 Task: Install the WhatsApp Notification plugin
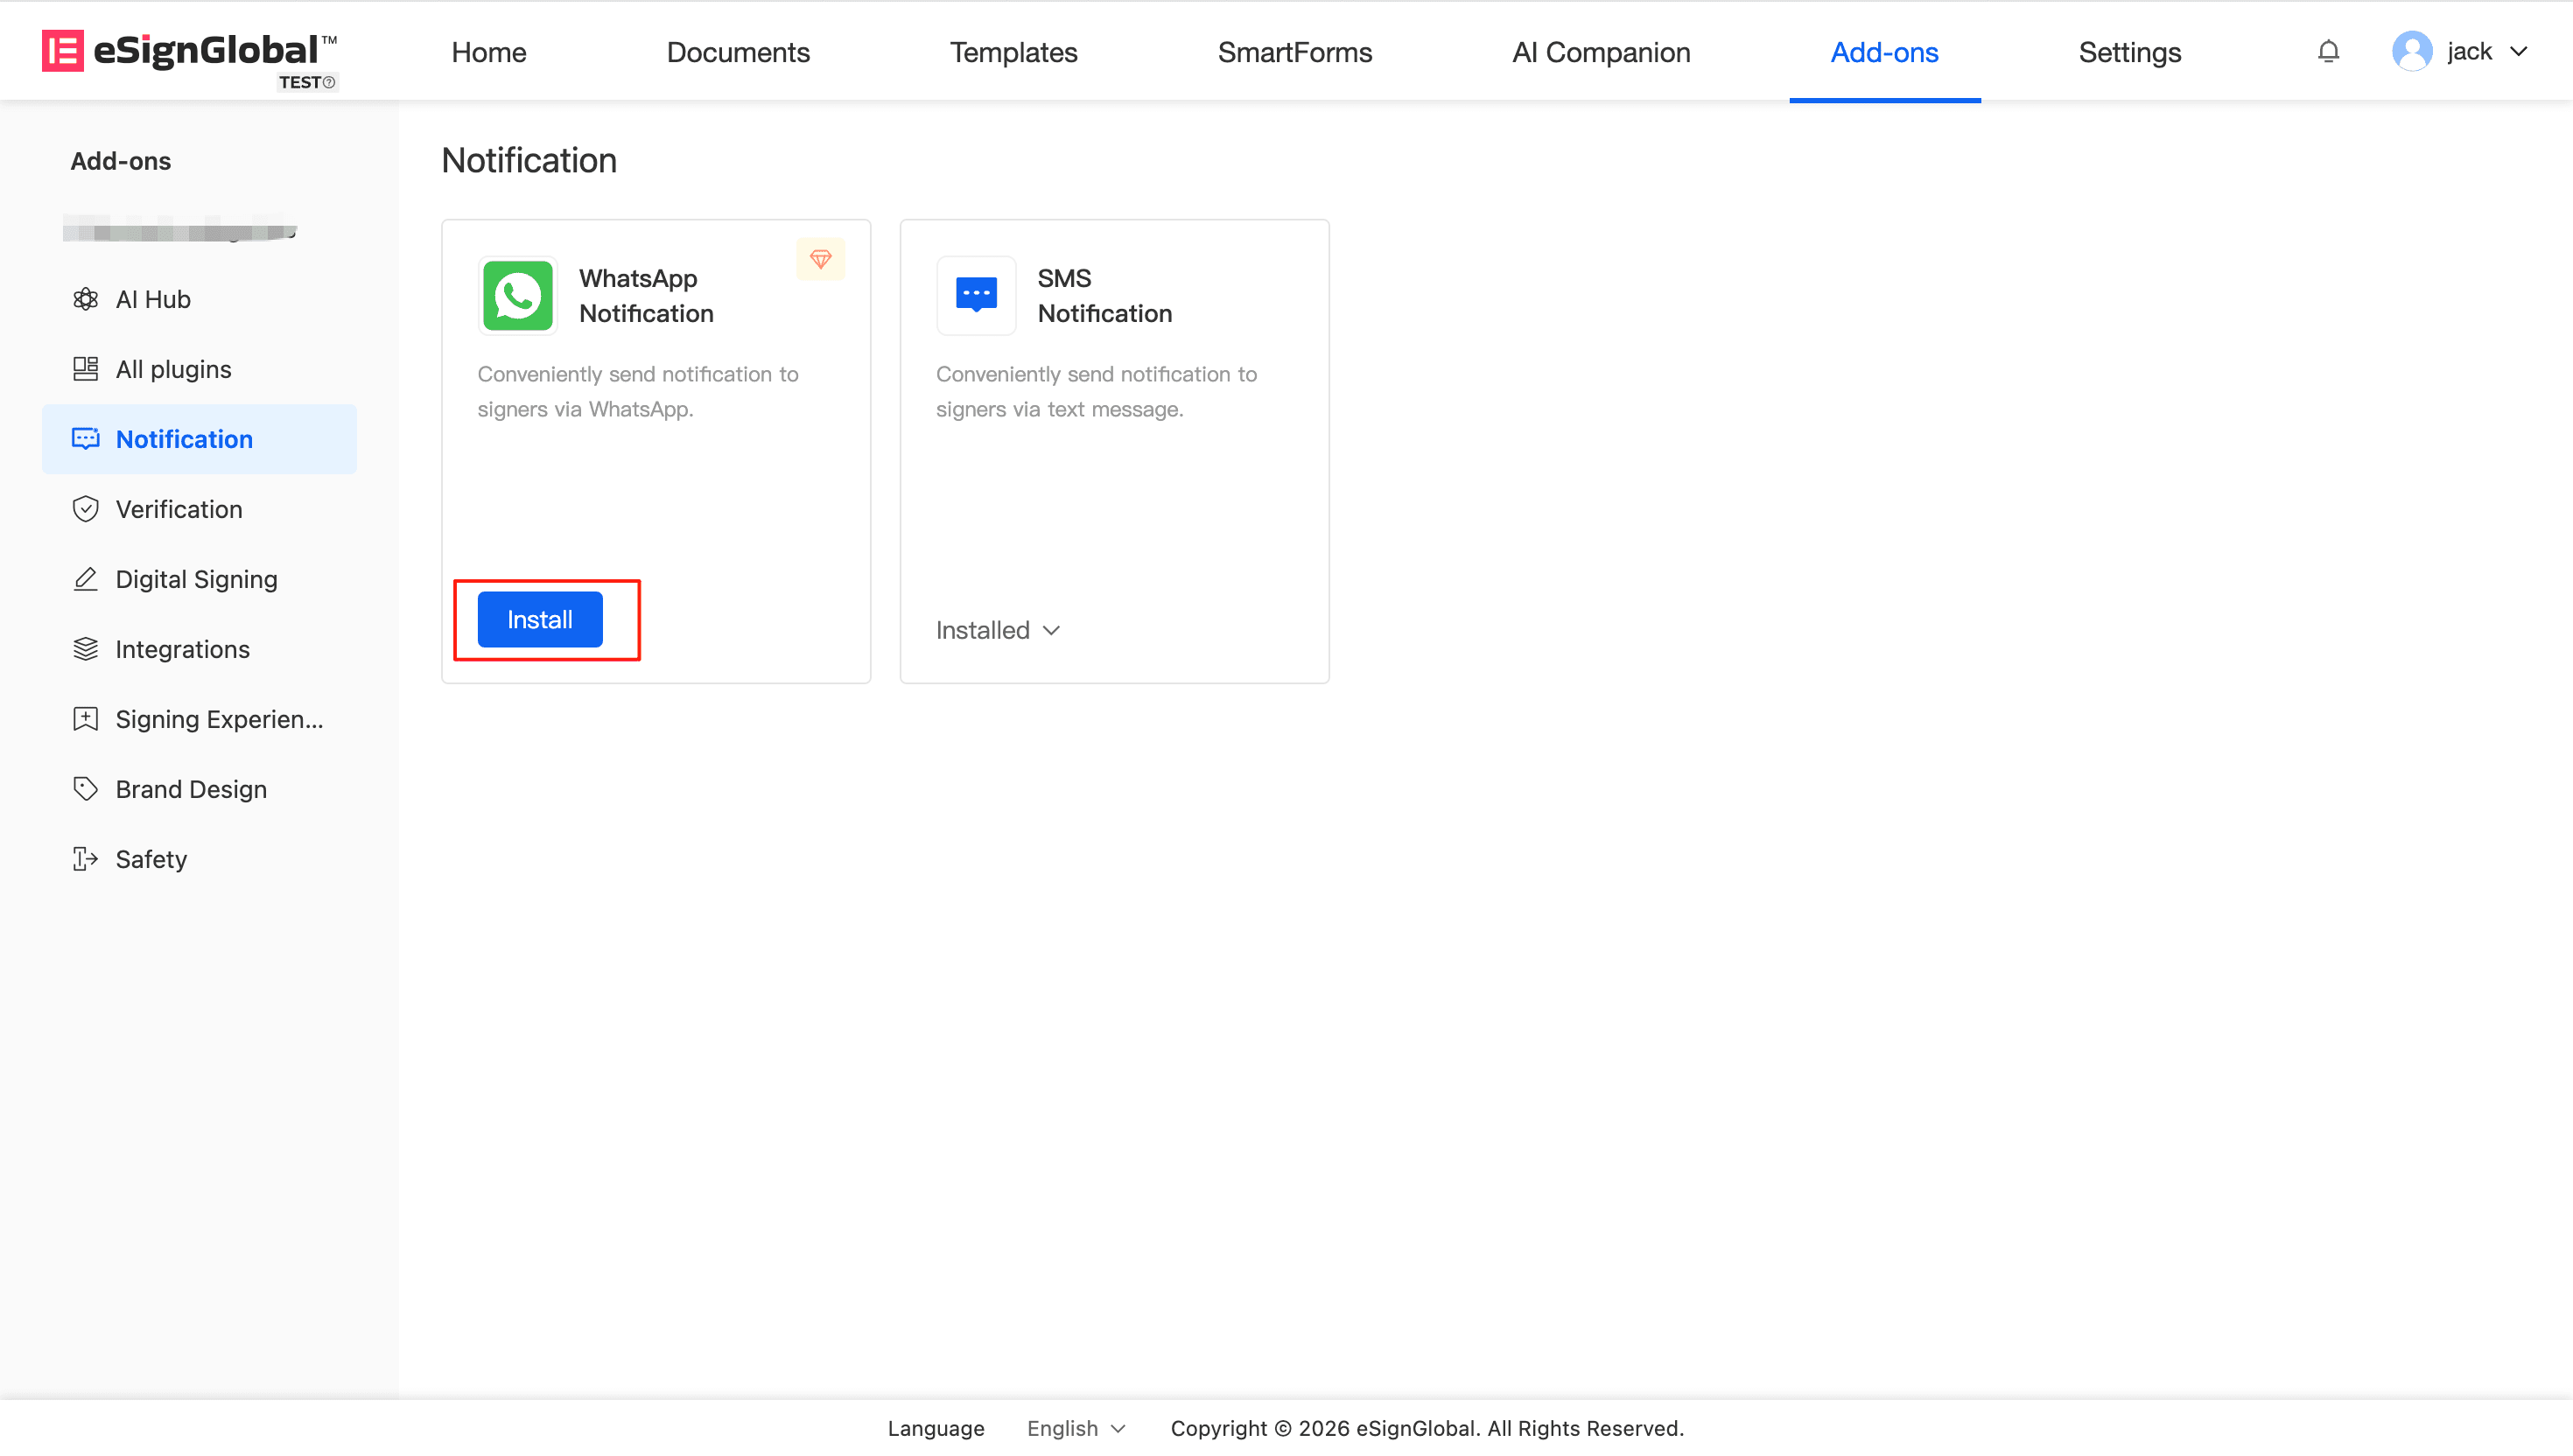coord(539,619)
